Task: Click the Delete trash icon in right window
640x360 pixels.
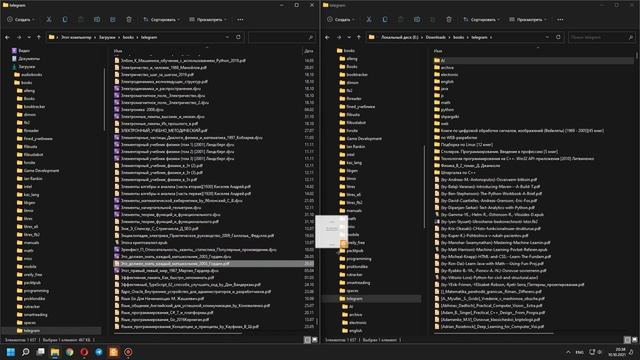Action: pyautogui.click(x=449, y=20)
